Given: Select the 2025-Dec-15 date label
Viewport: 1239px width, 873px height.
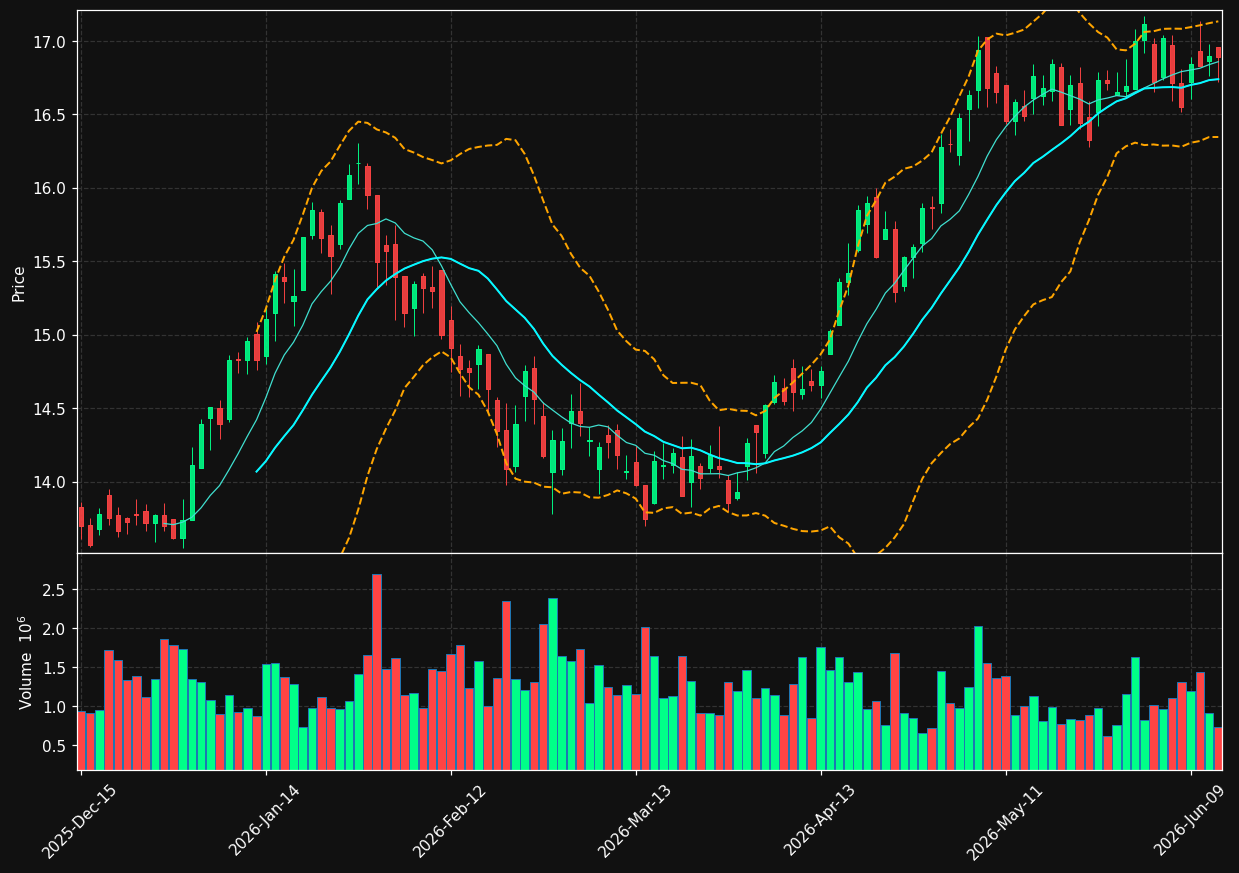Looking at the screenshot, I should 79,821.
